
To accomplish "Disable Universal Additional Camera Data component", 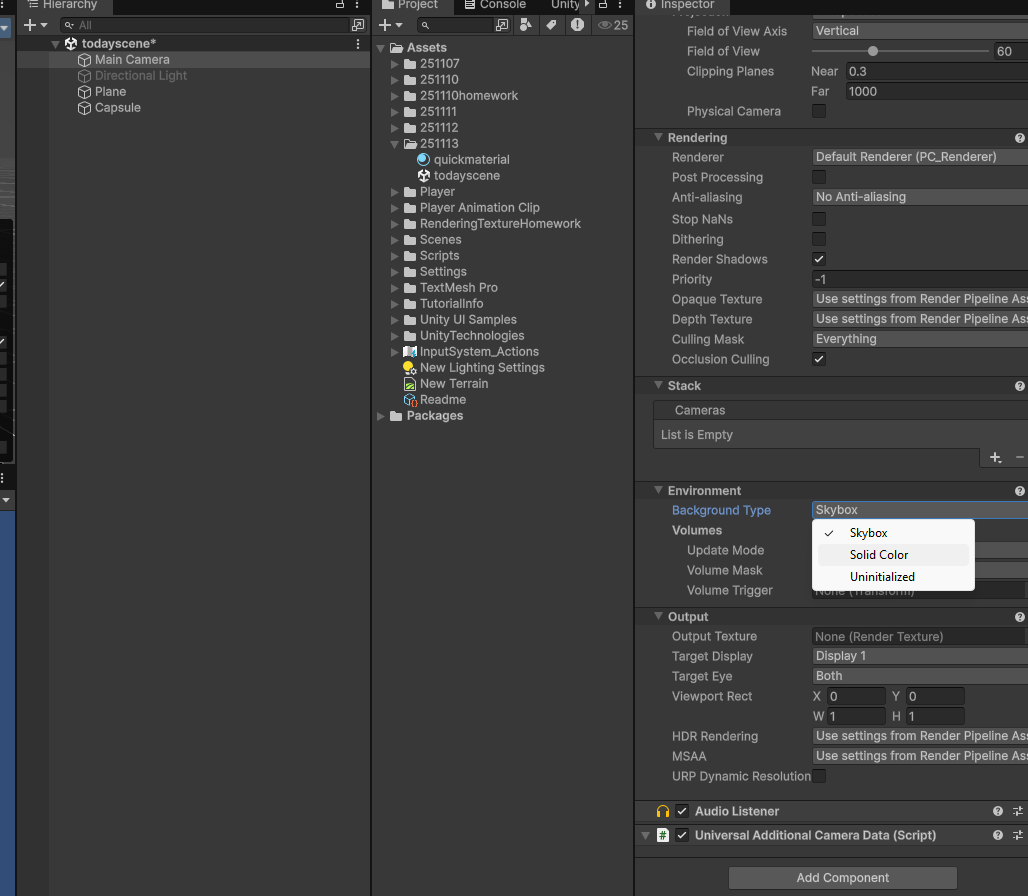I will pyautogui.click(x=682, y=835).
